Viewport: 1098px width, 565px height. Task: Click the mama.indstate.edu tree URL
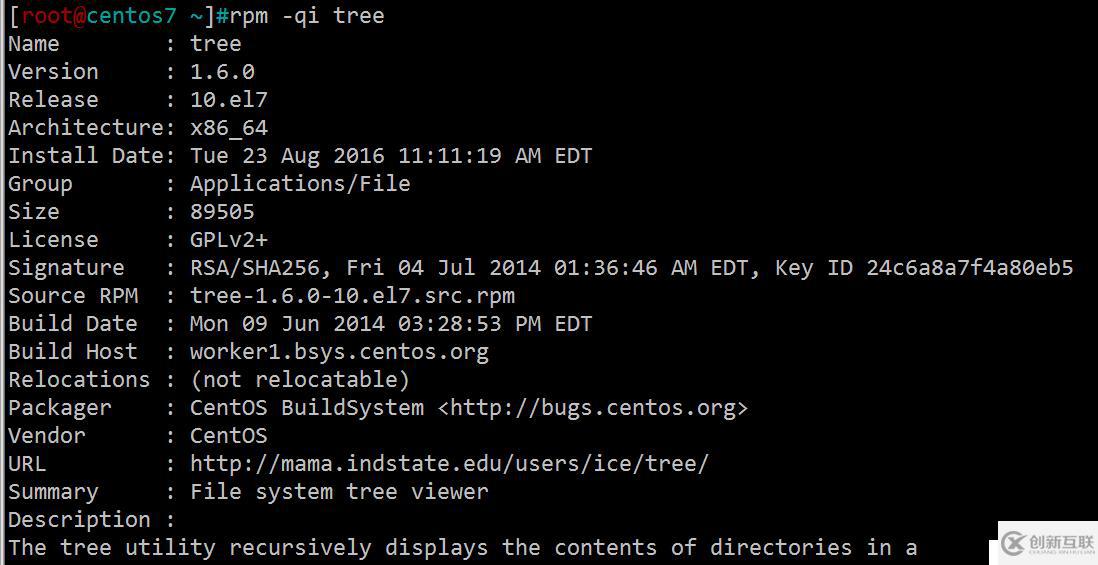pos(449,463)
